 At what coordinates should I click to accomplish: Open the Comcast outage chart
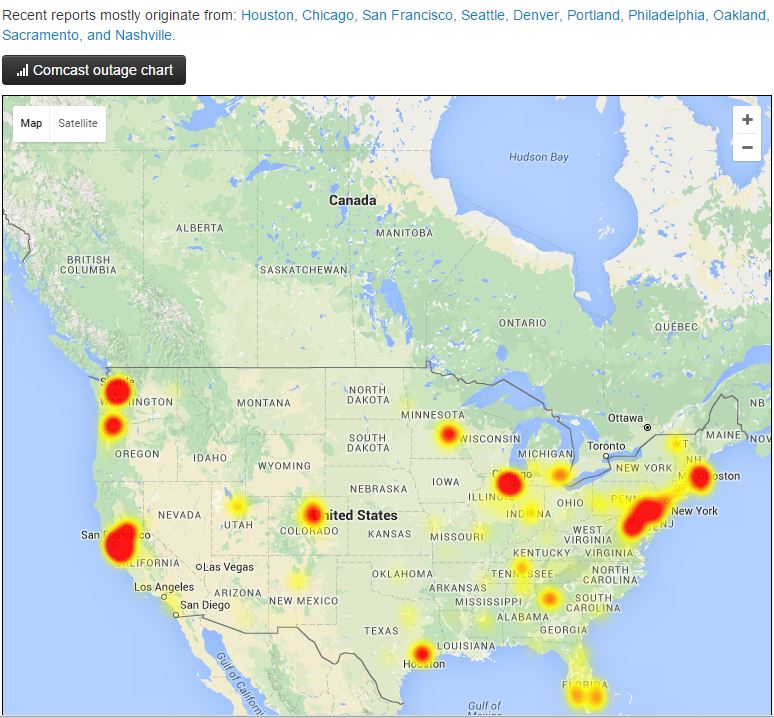(94, 70)
